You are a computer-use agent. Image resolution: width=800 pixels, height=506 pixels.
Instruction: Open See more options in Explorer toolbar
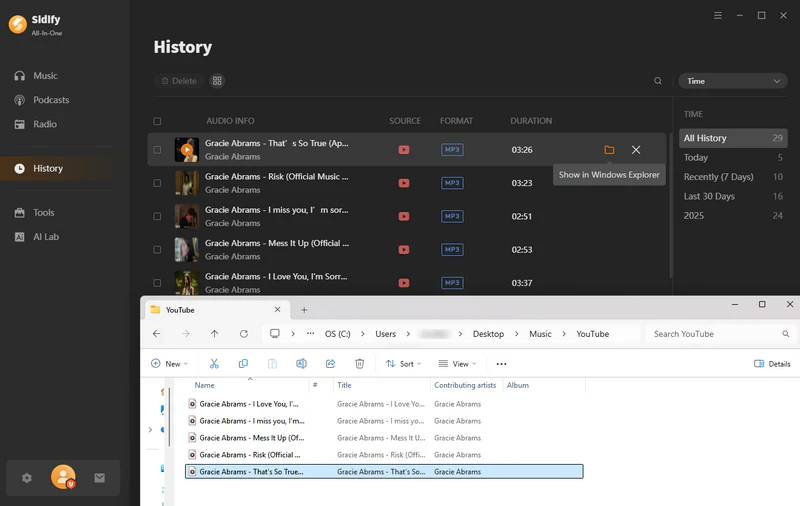502,364
